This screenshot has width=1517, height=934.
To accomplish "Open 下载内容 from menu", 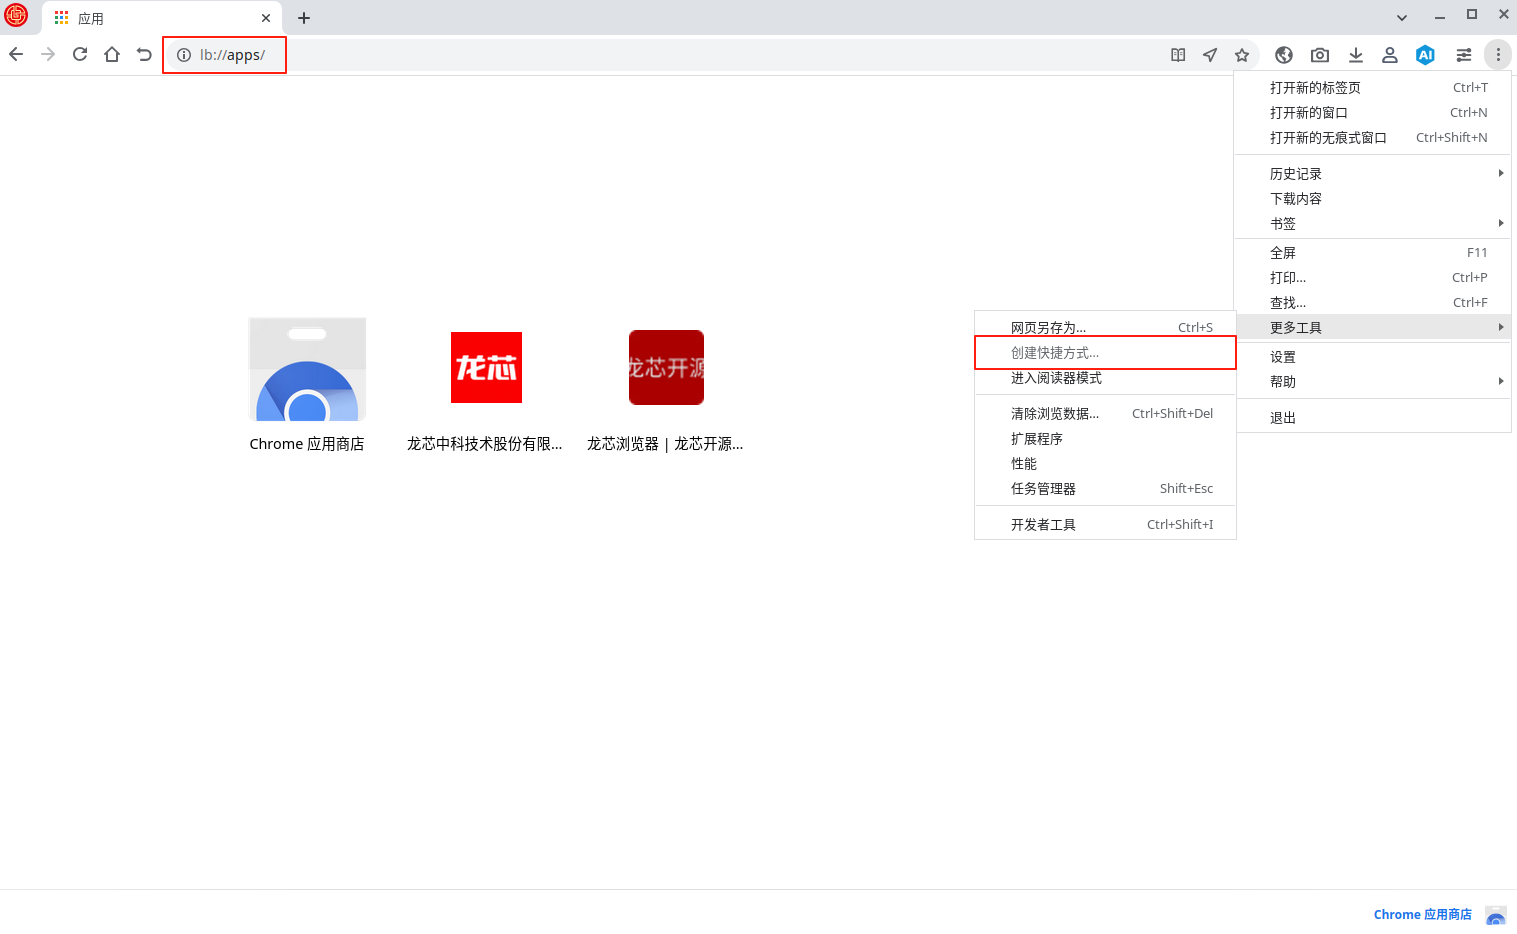I will tap(1374, 199).
